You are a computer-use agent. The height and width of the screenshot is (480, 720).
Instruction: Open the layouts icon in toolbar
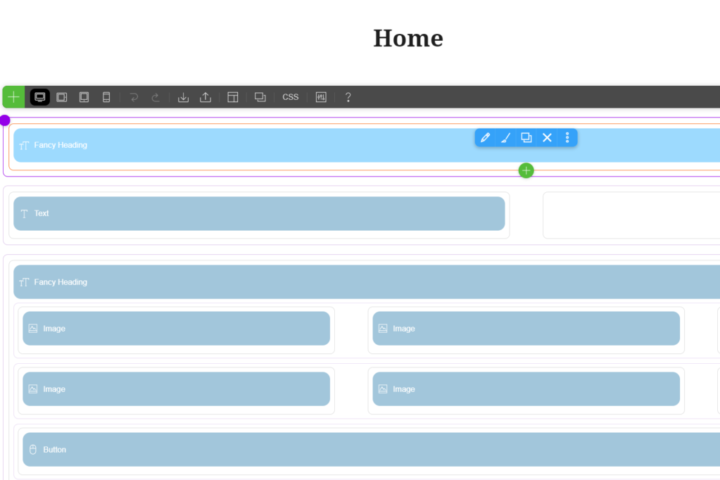[x=233, y=97]
